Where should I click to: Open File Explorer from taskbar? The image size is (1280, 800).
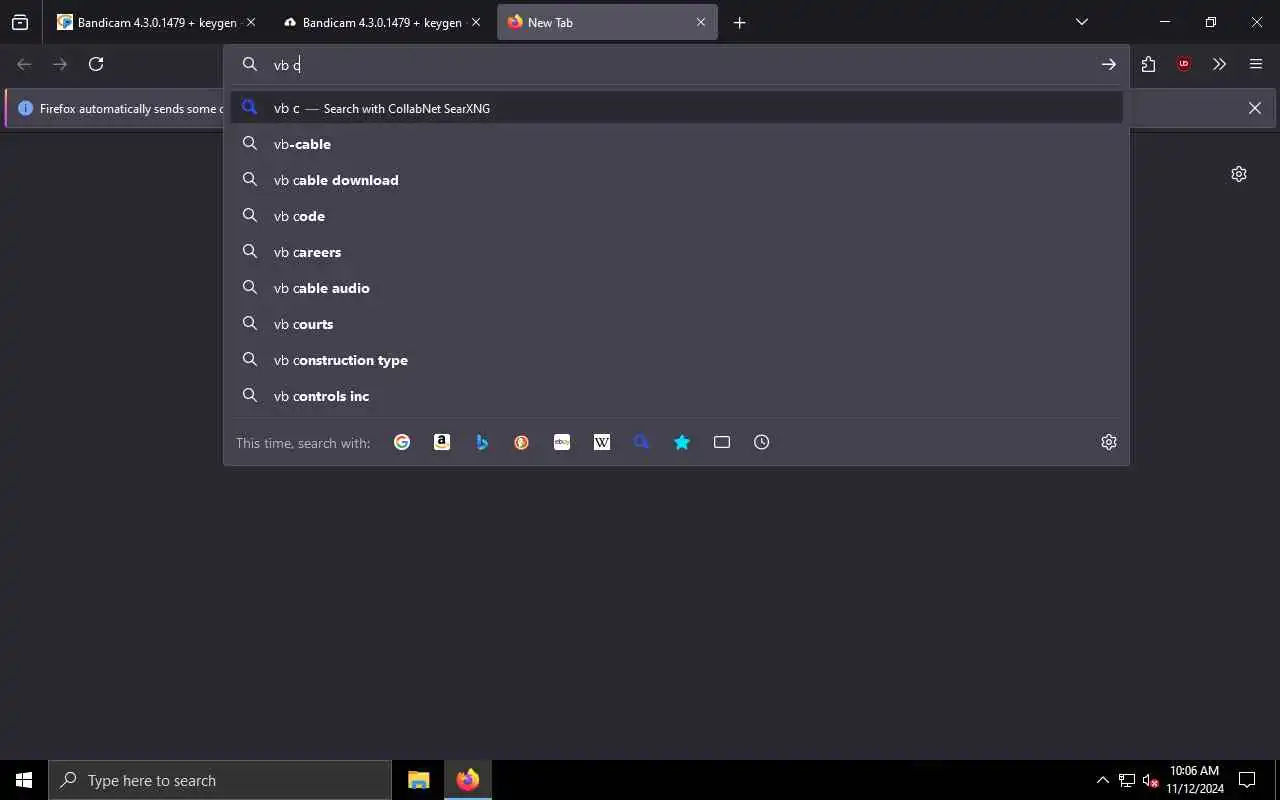(419, 780)
